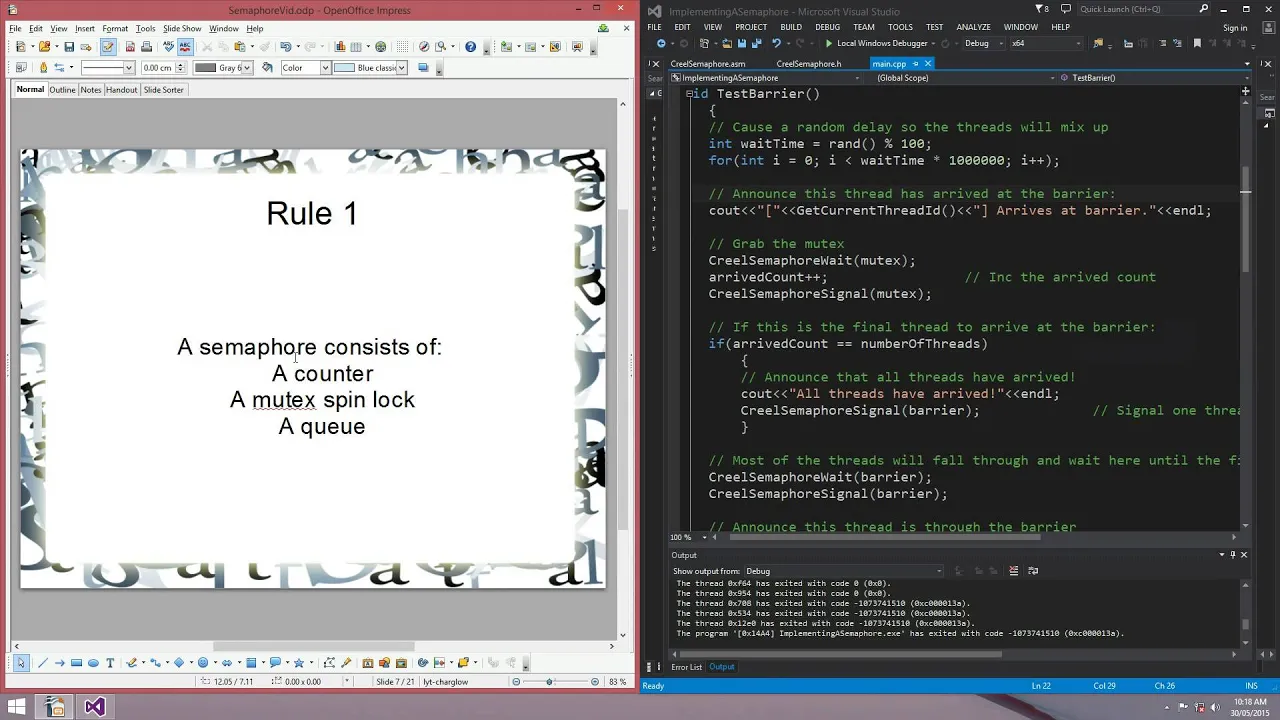
Task: Open the BUILD menu in Visual Studio
Action: click(791, 27)
